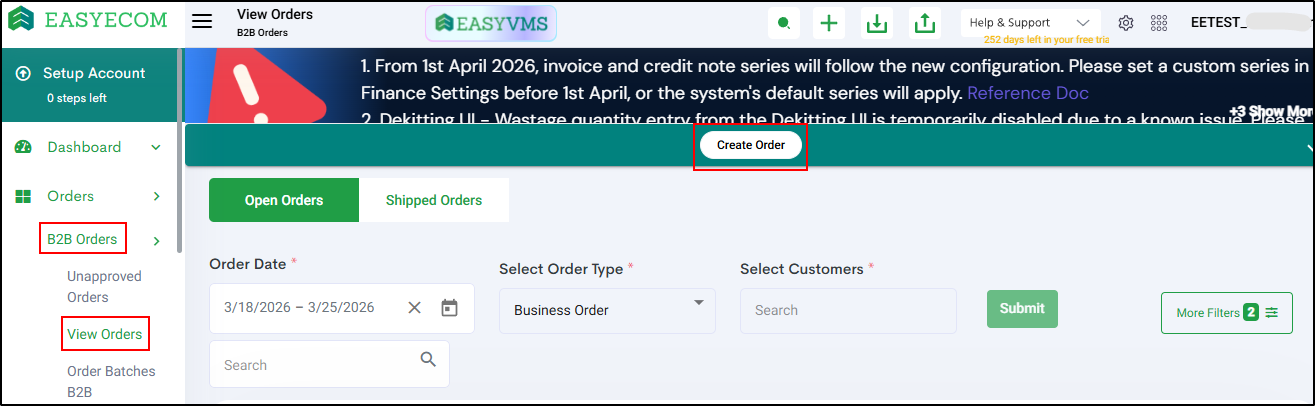Click the green plus add icon

[x=828, y=23]
